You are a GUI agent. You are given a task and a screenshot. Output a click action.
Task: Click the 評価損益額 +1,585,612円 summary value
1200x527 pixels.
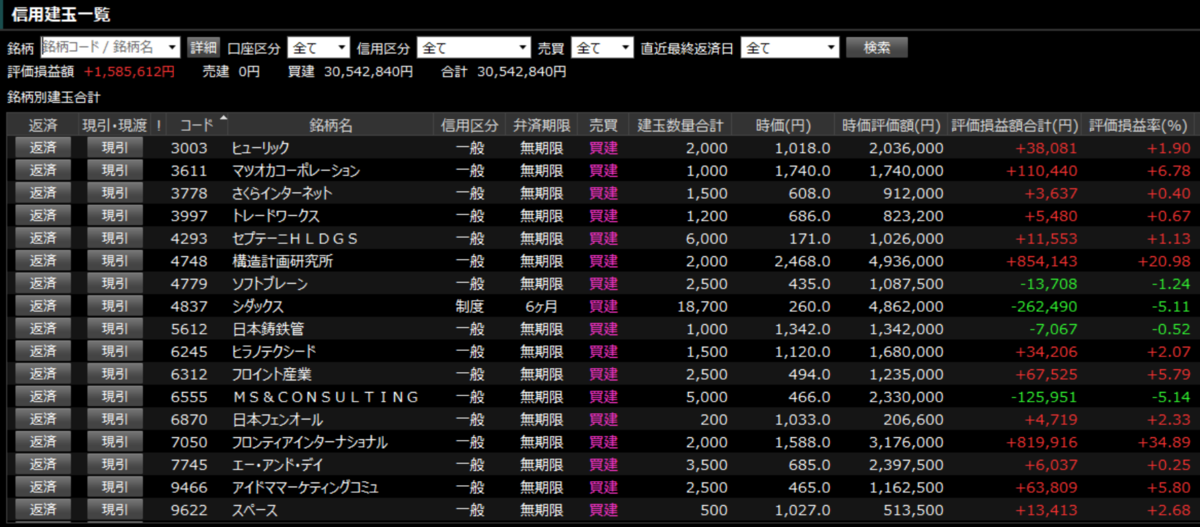coord(129,72)
